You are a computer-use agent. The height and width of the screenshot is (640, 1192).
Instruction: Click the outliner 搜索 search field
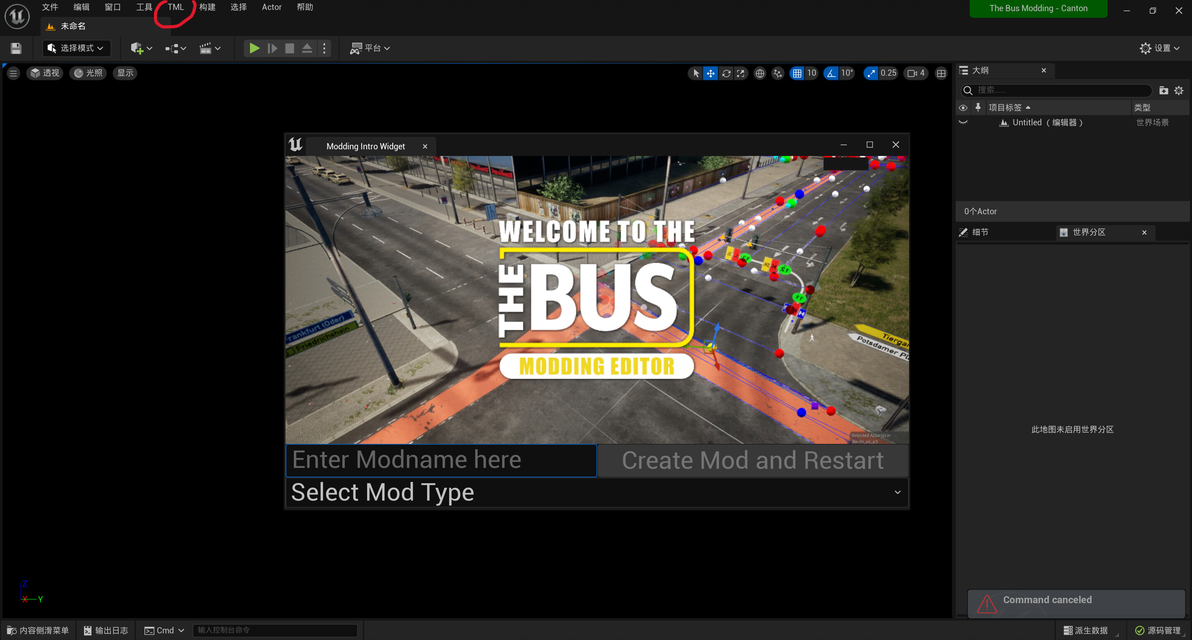point(1057,90)
